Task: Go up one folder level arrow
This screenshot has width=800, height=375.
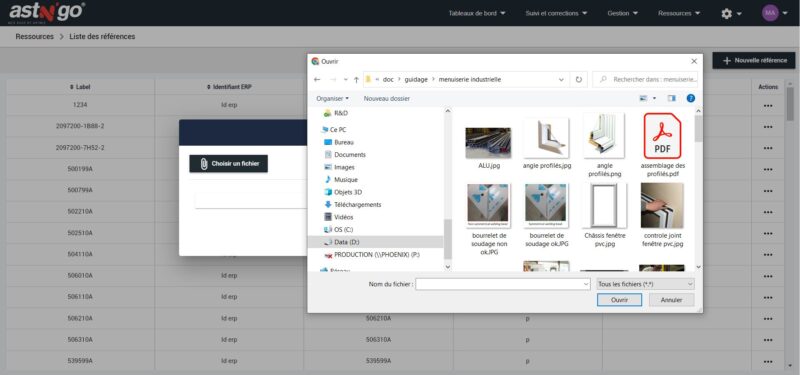Action: coord(356,80)
